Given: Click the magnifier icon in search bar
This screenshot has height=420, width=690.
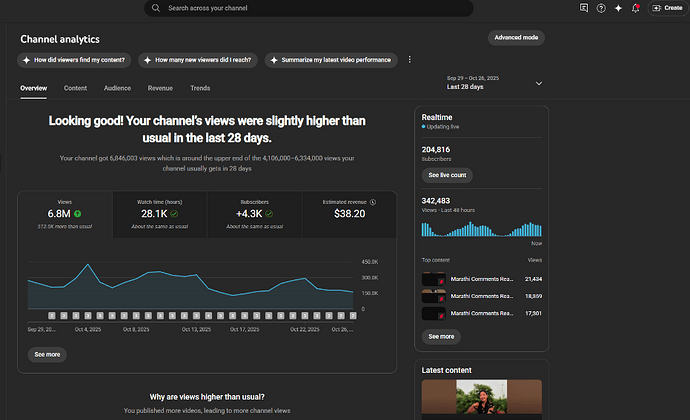Looking at the screenshot, I should [156, 8].
